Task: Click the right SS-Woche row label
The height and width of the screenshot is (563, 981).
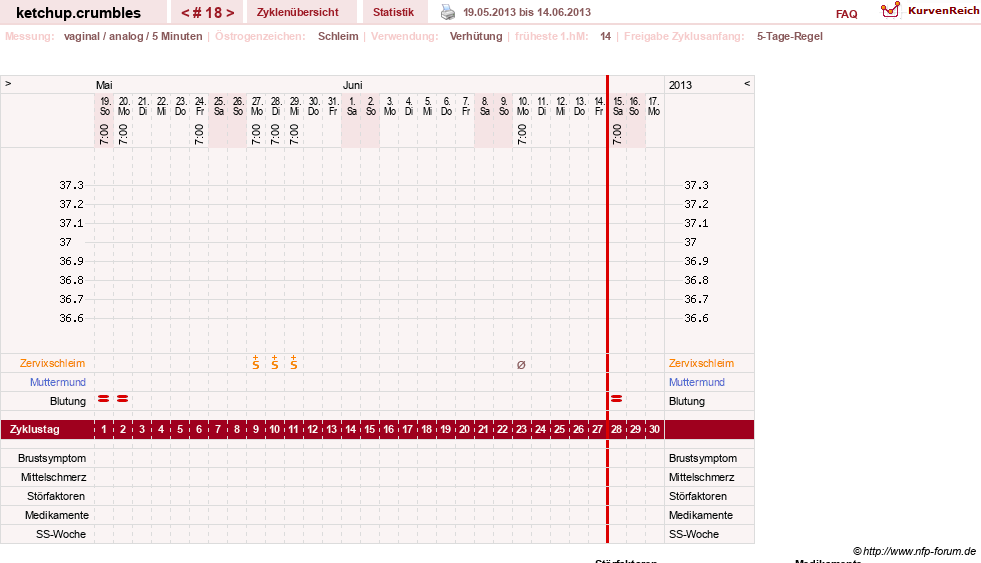Action: (x=694, y=534)
